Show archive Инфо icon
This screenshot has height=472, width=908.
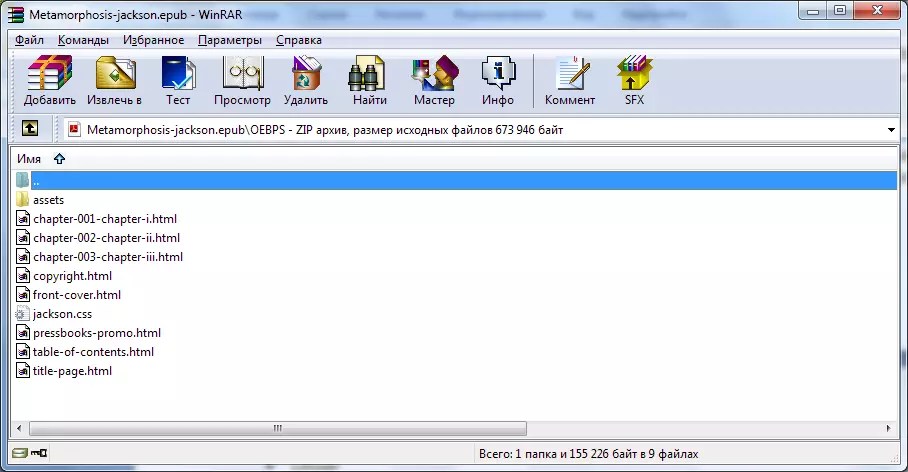pyautogui.click(x=498, y=74)
